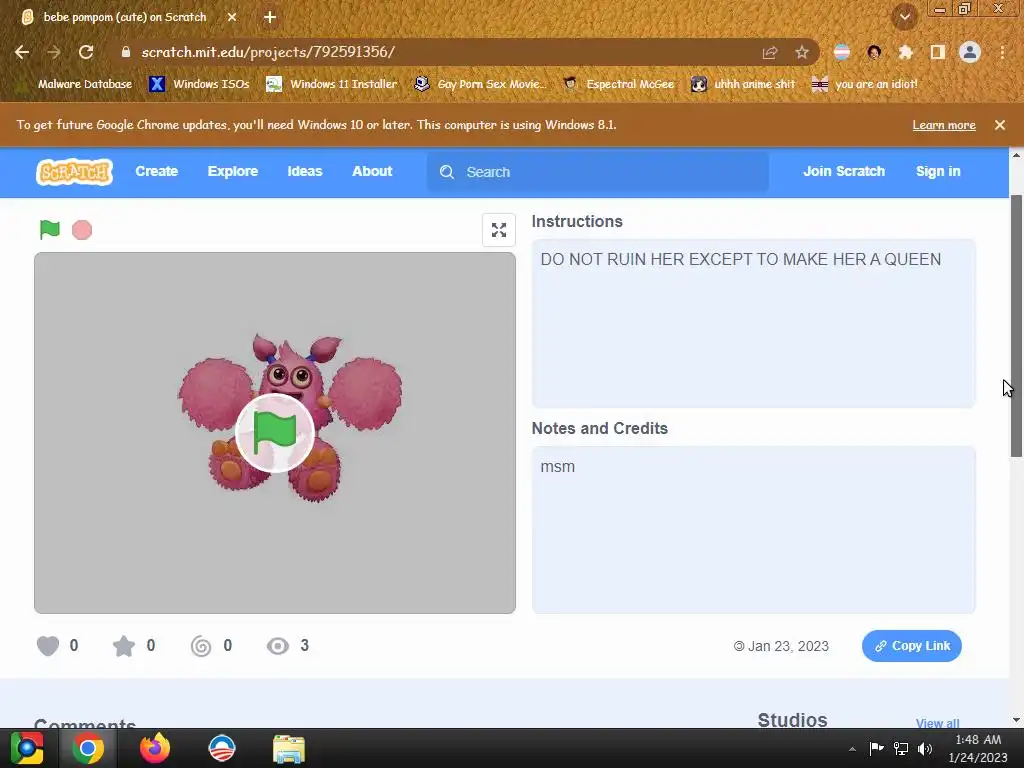Open the Chrome profile icon
Screen dimensions: 1024x768
tap(970, 52)
